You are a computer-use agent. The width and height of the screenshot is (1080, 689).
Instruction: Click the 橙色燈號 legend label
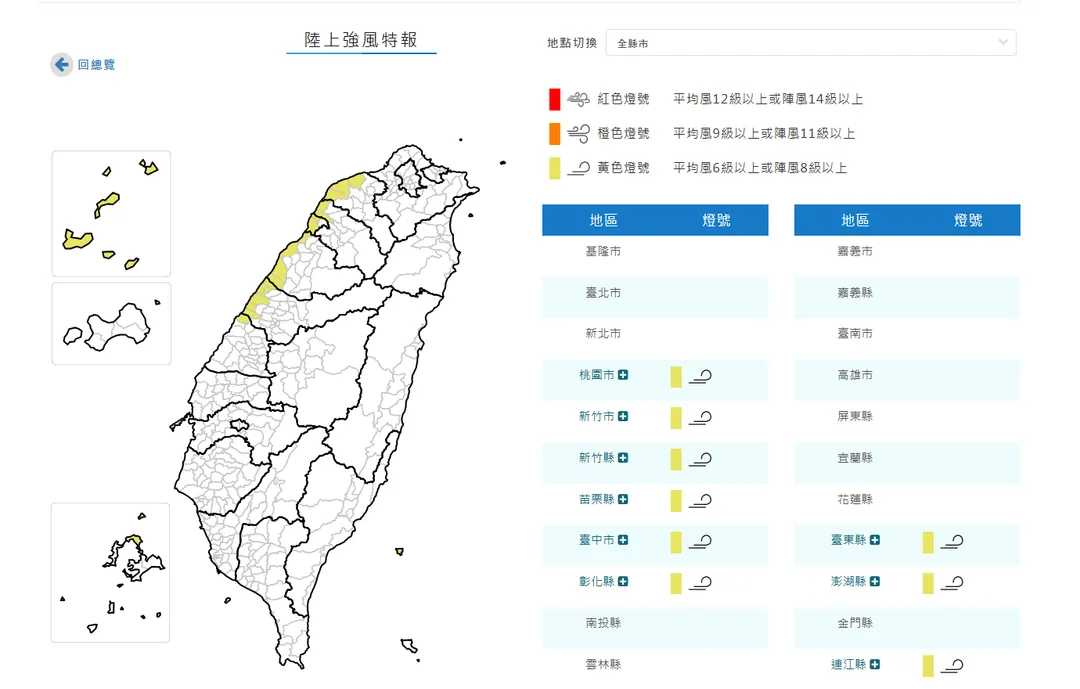(623, 134)
